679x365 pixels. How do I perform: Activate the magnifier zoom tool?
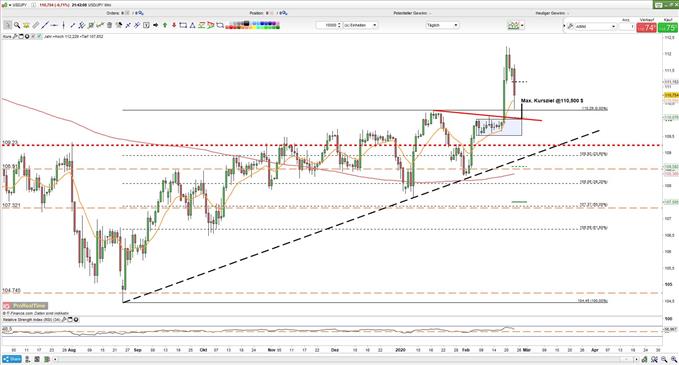click(x=17, y=25)
